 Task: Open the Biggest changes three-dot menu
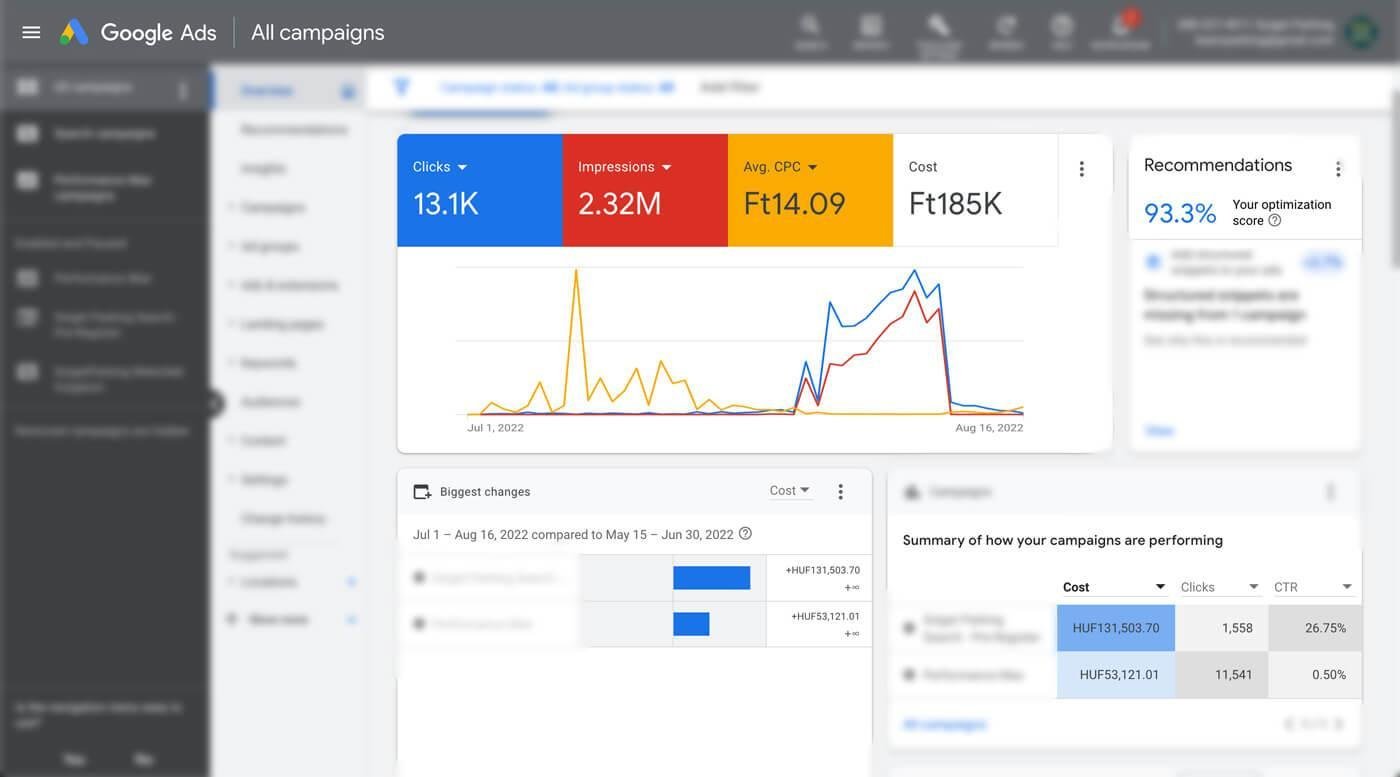click(840, 491)
